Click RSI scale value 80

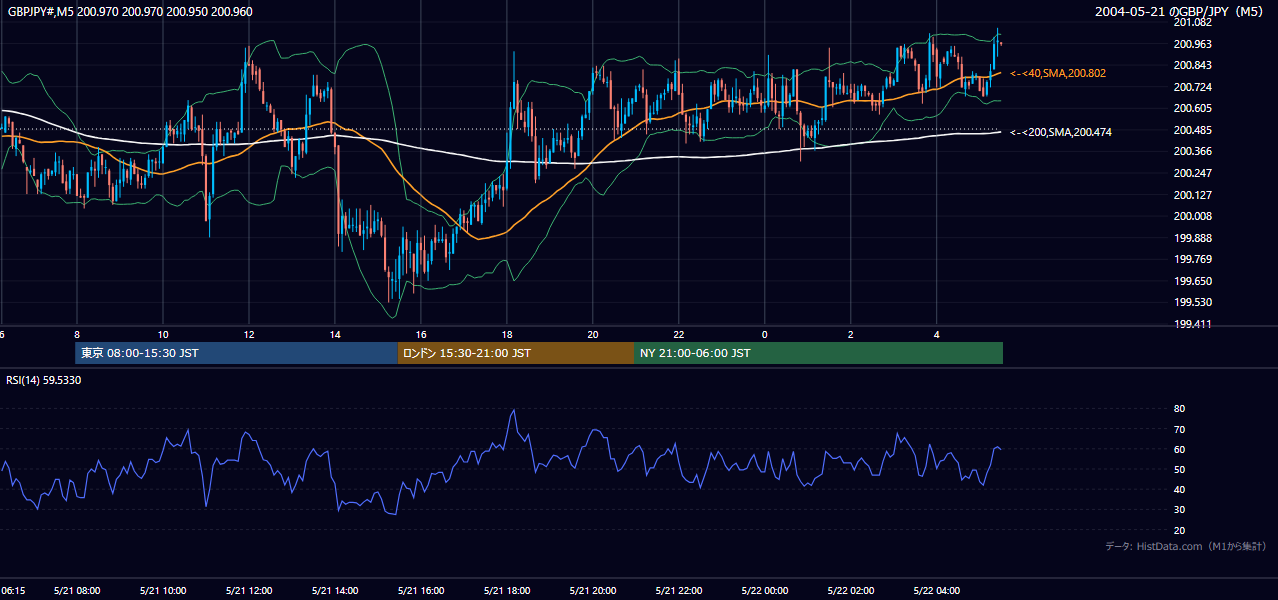click(1179, 409)
